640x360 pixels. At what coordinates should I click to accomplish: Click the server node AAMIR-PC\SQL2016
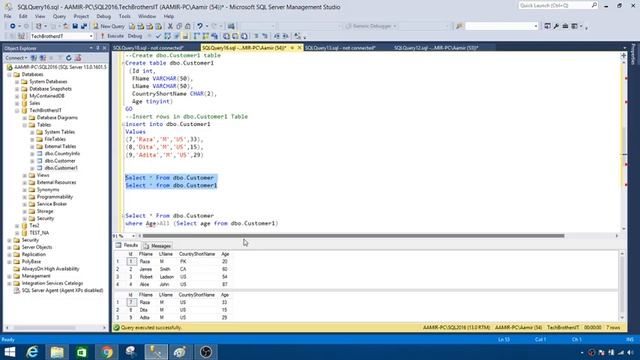[x=60, y=67]
